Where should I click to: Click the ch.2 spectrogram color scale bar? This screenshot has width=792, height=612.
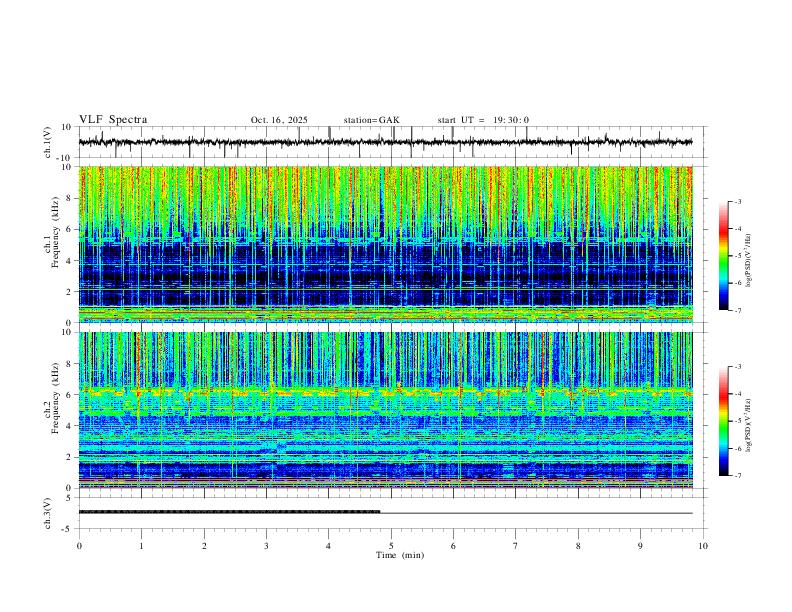tap(723, 421)
